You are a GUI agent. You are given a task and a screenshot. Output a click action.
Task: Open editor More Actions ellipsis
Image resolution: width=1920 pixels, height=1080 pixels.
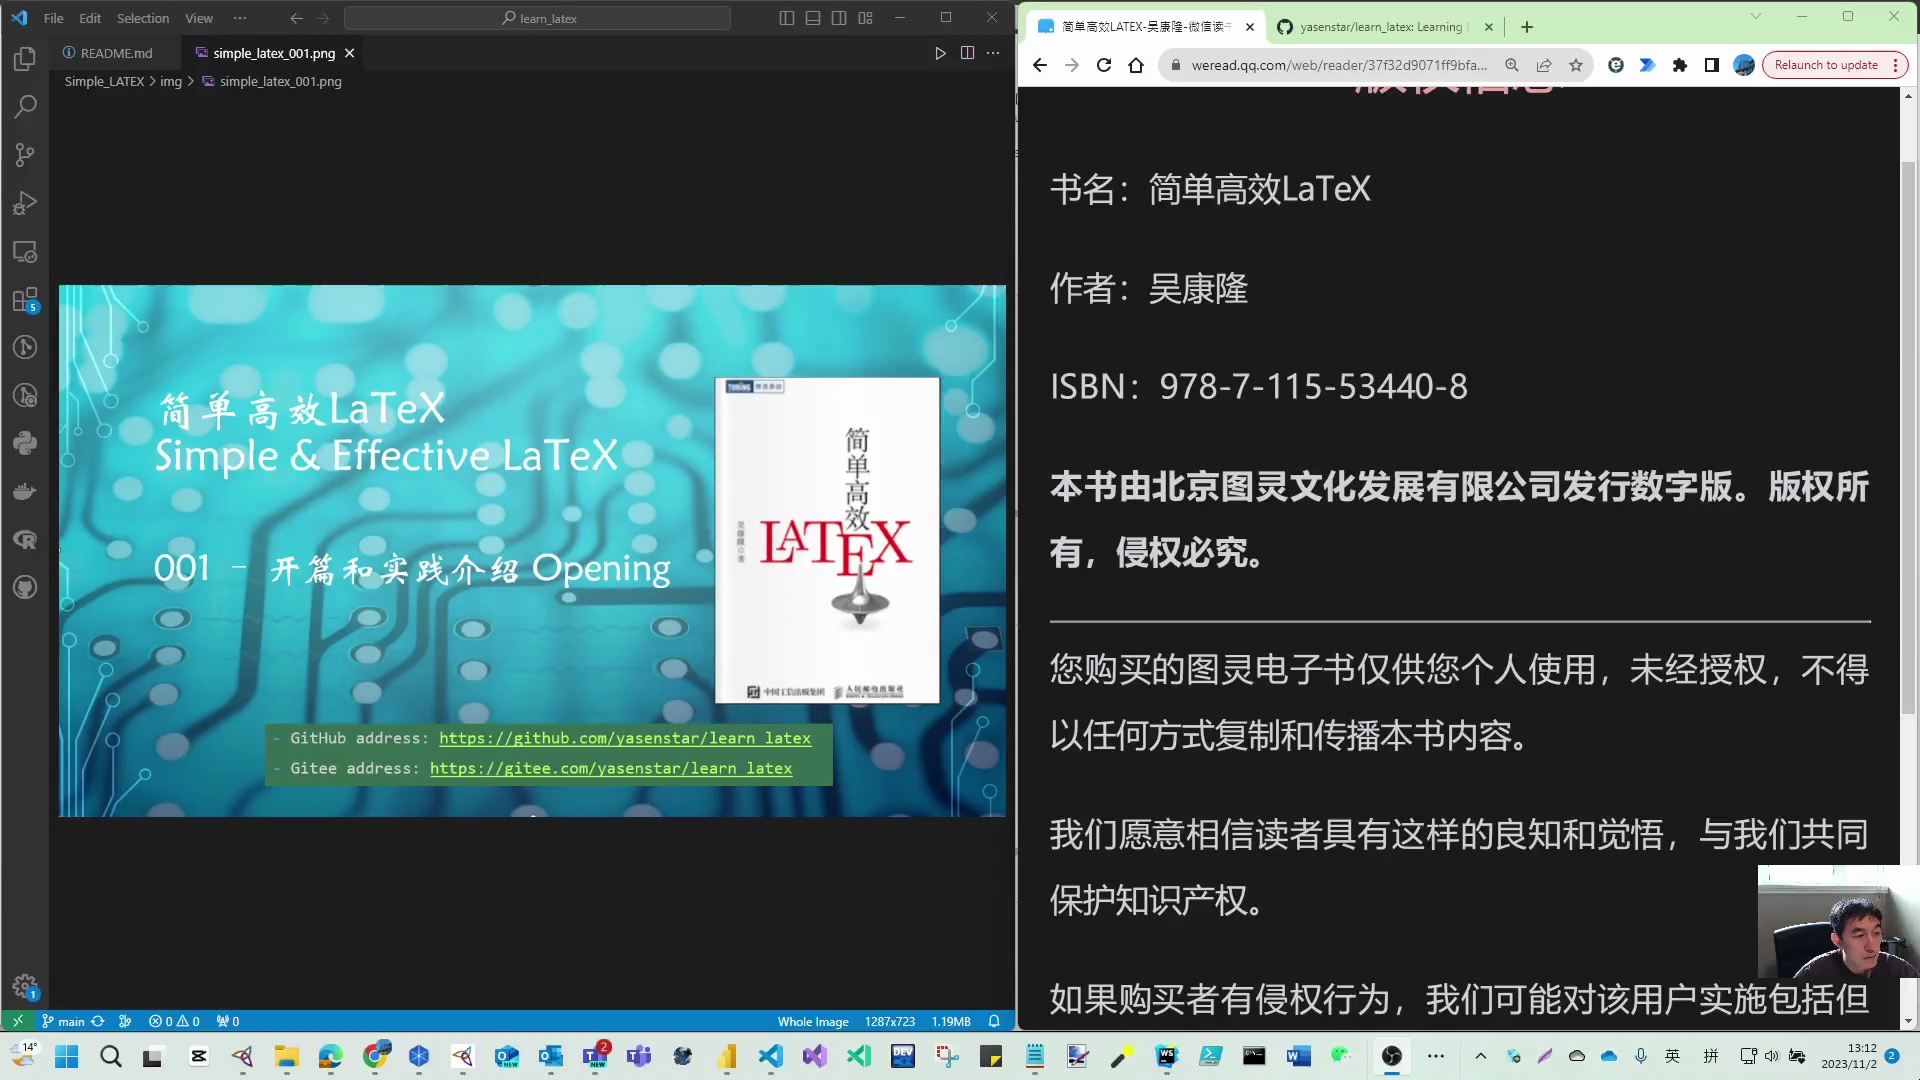[993, 53]
